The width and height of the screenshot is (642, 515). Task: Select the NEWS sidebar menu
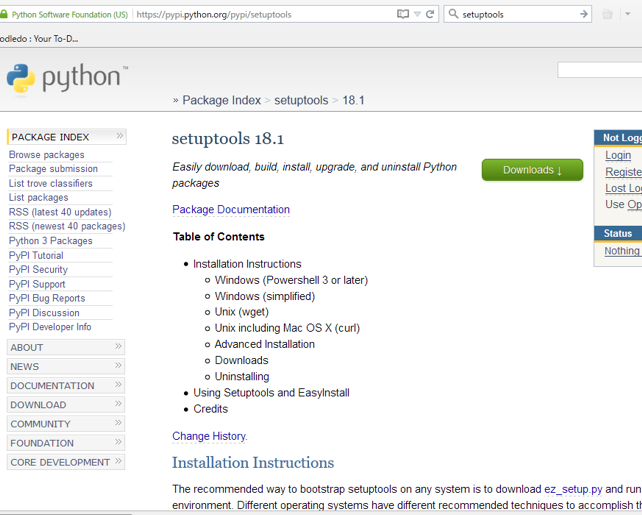pyautogui.click(x=66, y=366)
